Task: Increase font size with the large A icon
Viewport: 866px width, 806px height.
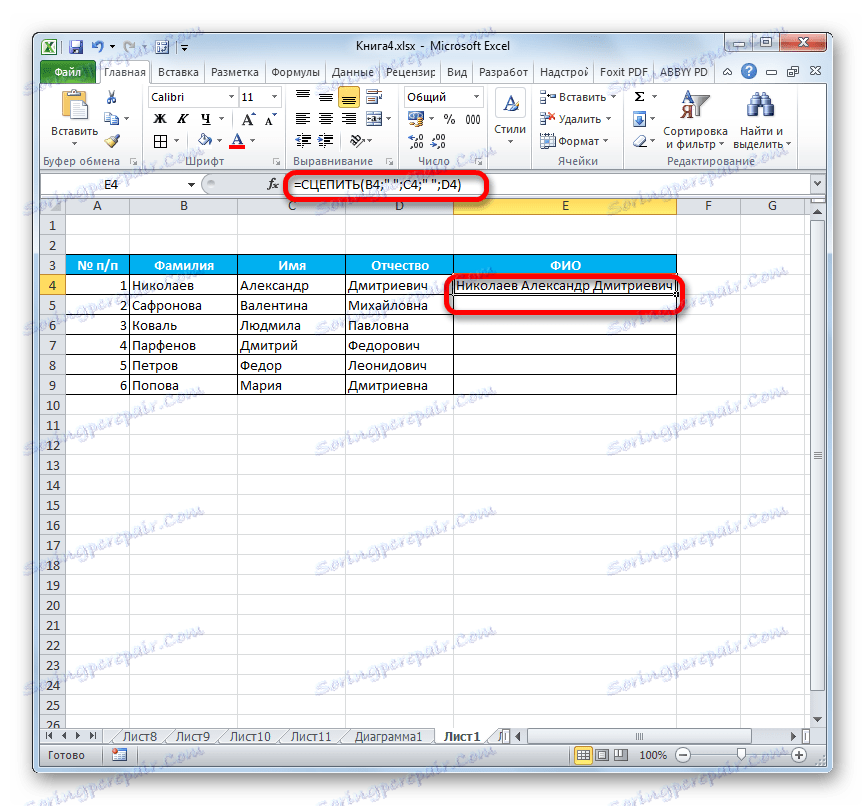Action: pyautogui.click(x=248, y=119)
